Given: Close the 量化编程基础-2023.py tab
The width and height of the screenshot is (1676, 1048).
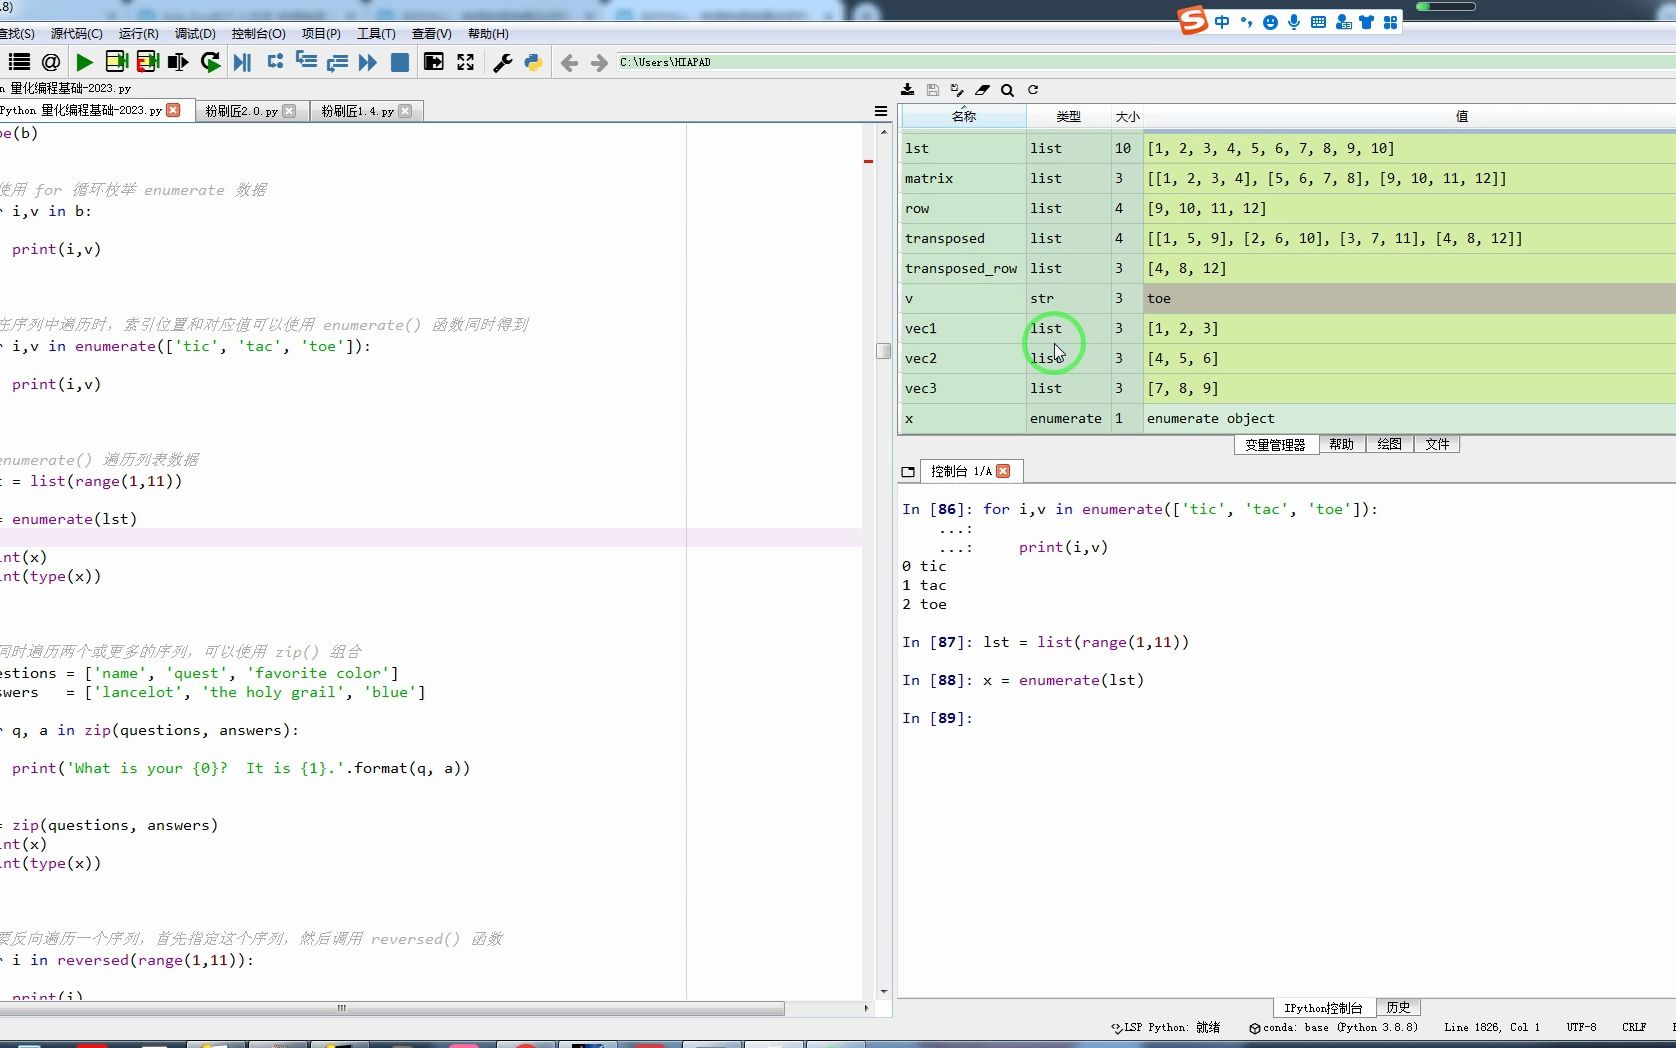Looking at the screenshot, I should pyautogui.click(x=174, y=110).
